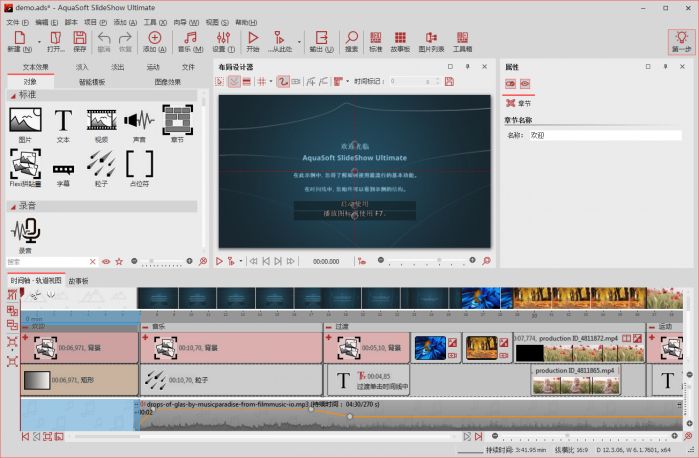Toggle dashed selection frame icon in layout designer
This screenshot has height=458, width=699.
pos(219,82)
